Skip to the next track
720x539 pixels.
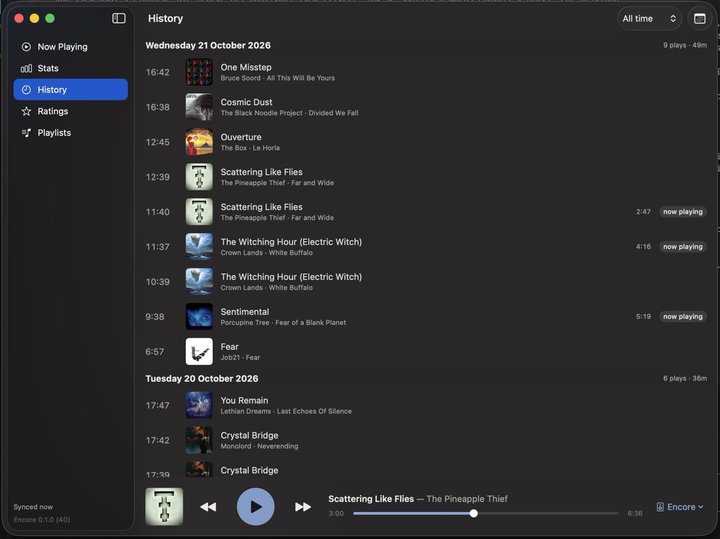303,507
